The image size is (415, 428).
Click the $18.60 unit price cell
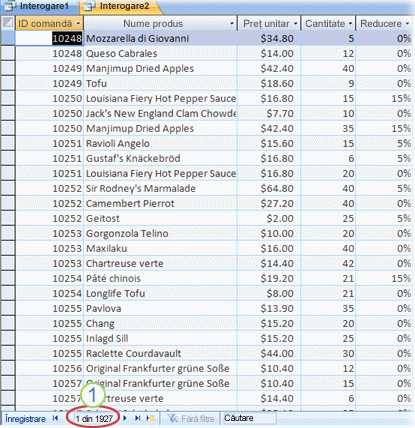(x=269, y=83)
